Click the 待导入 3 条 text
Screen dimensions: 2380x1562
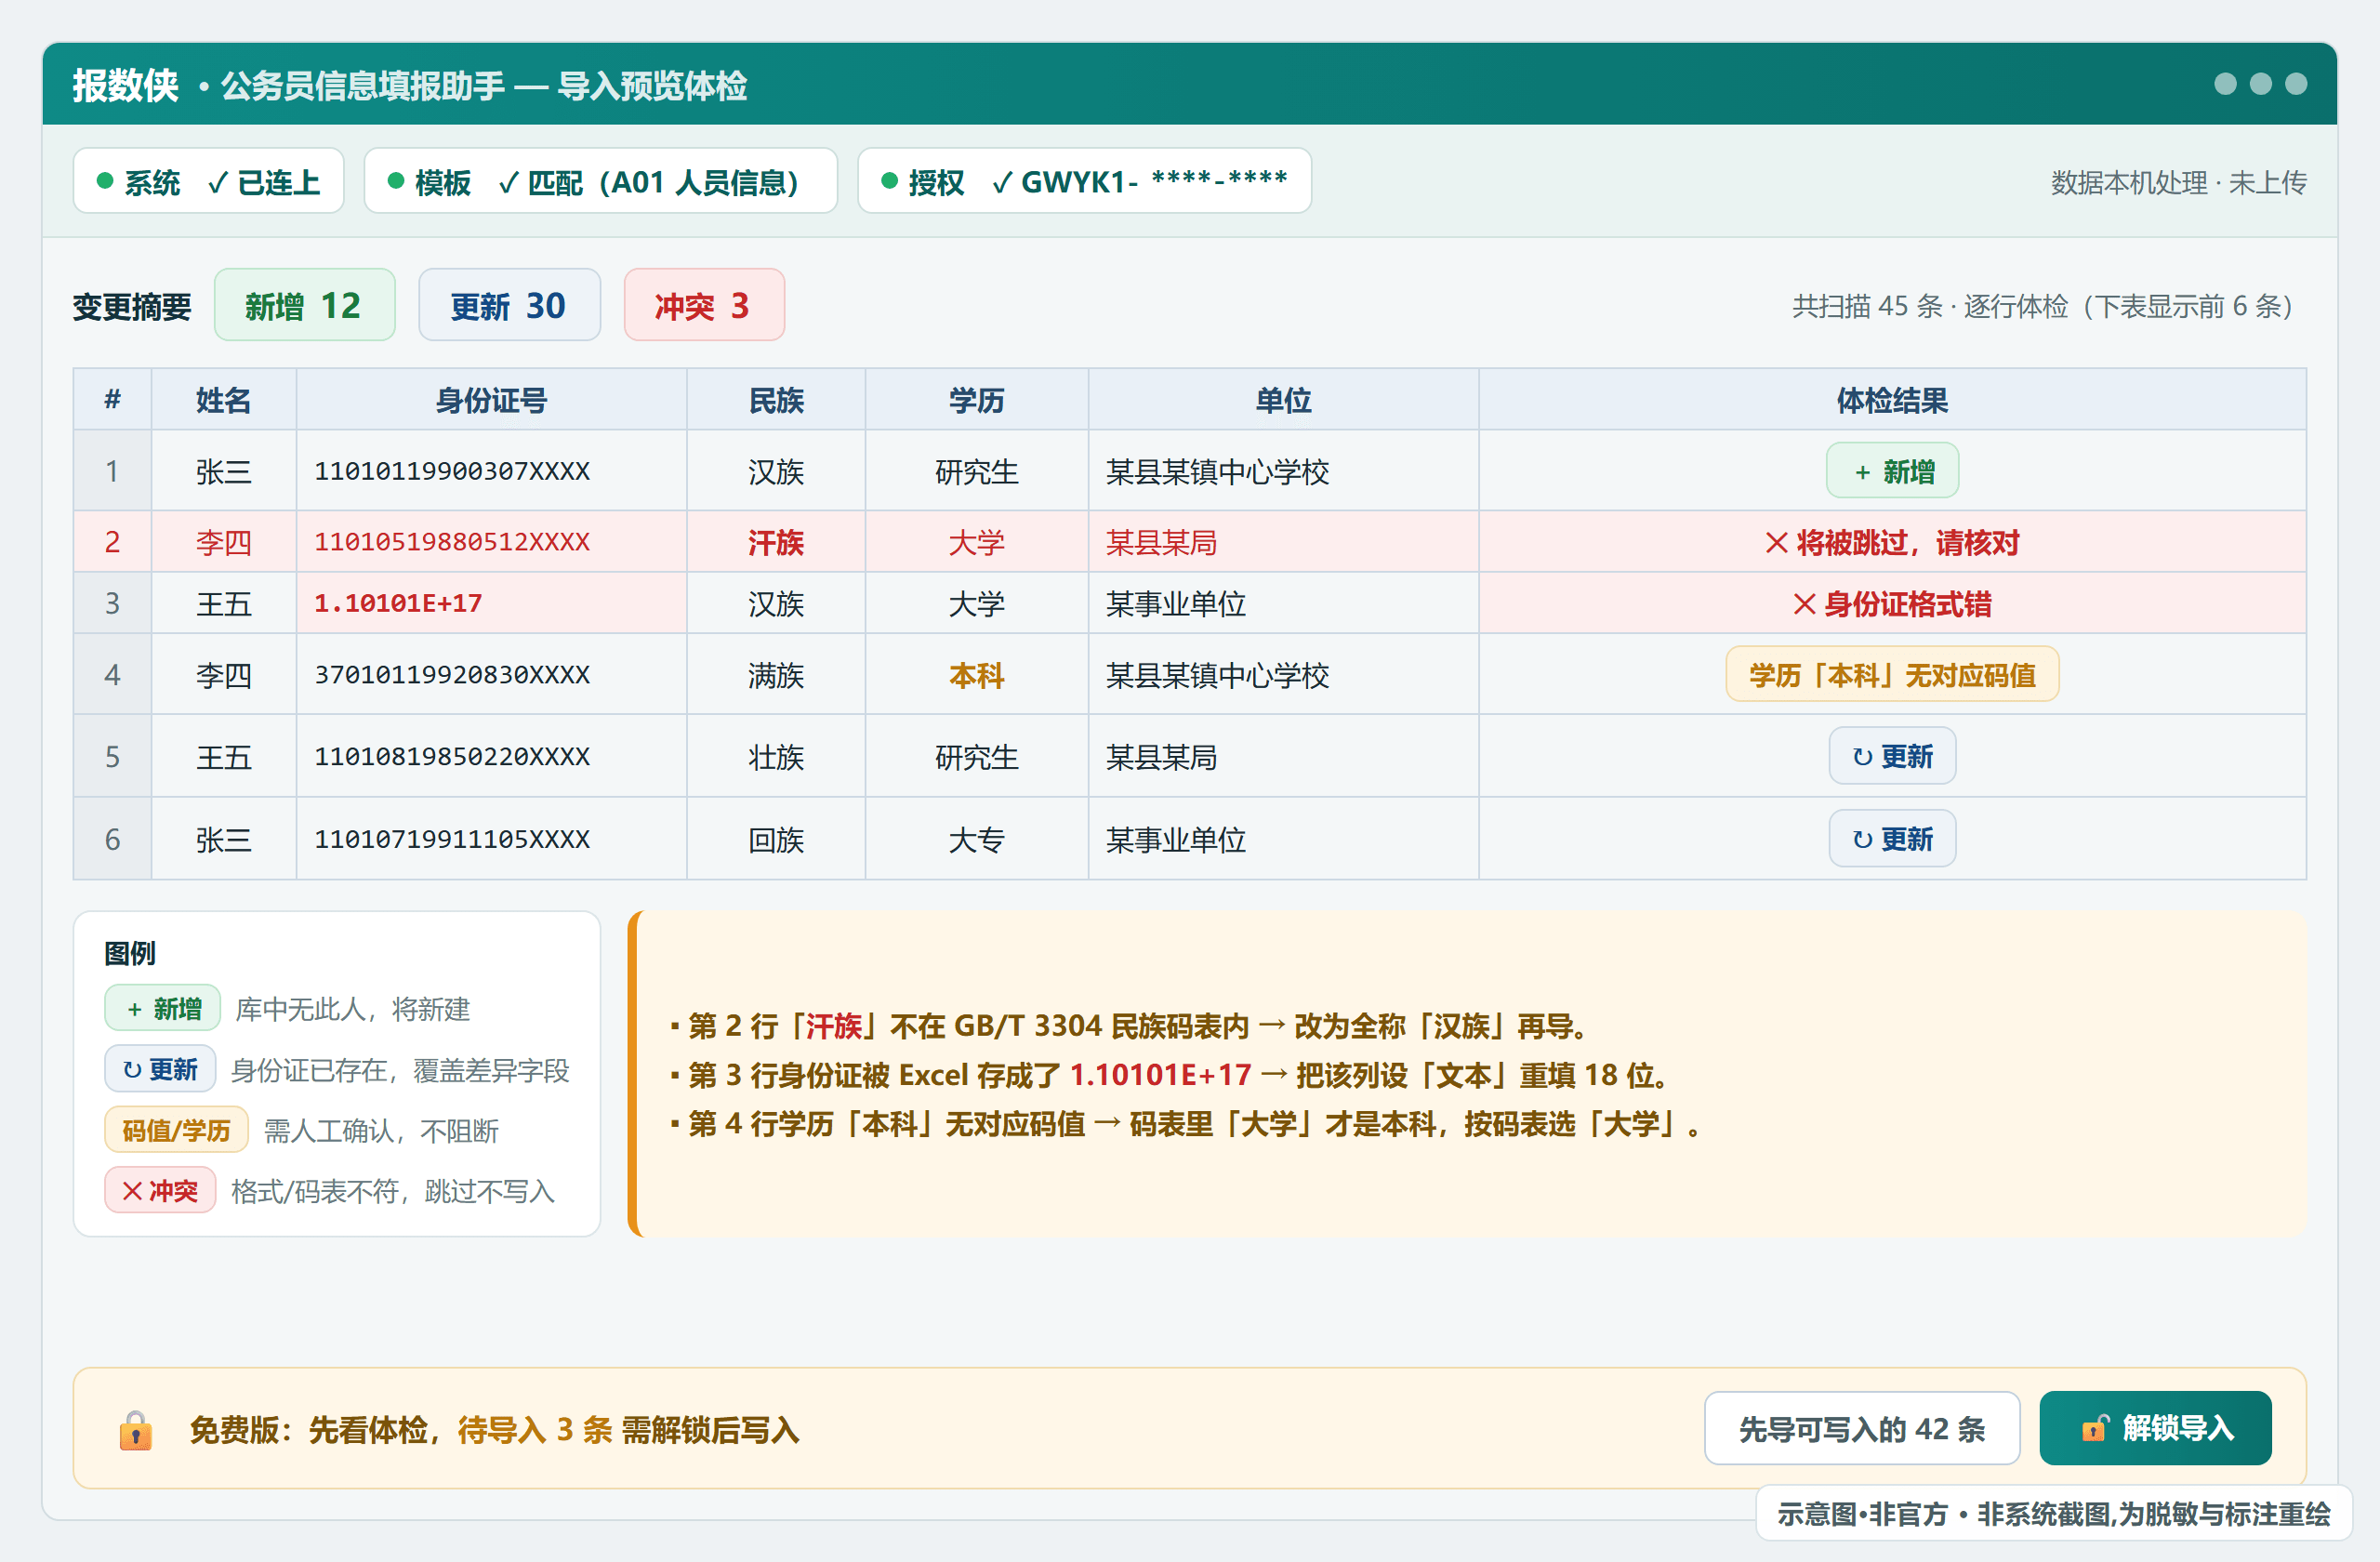(534, 1430)
